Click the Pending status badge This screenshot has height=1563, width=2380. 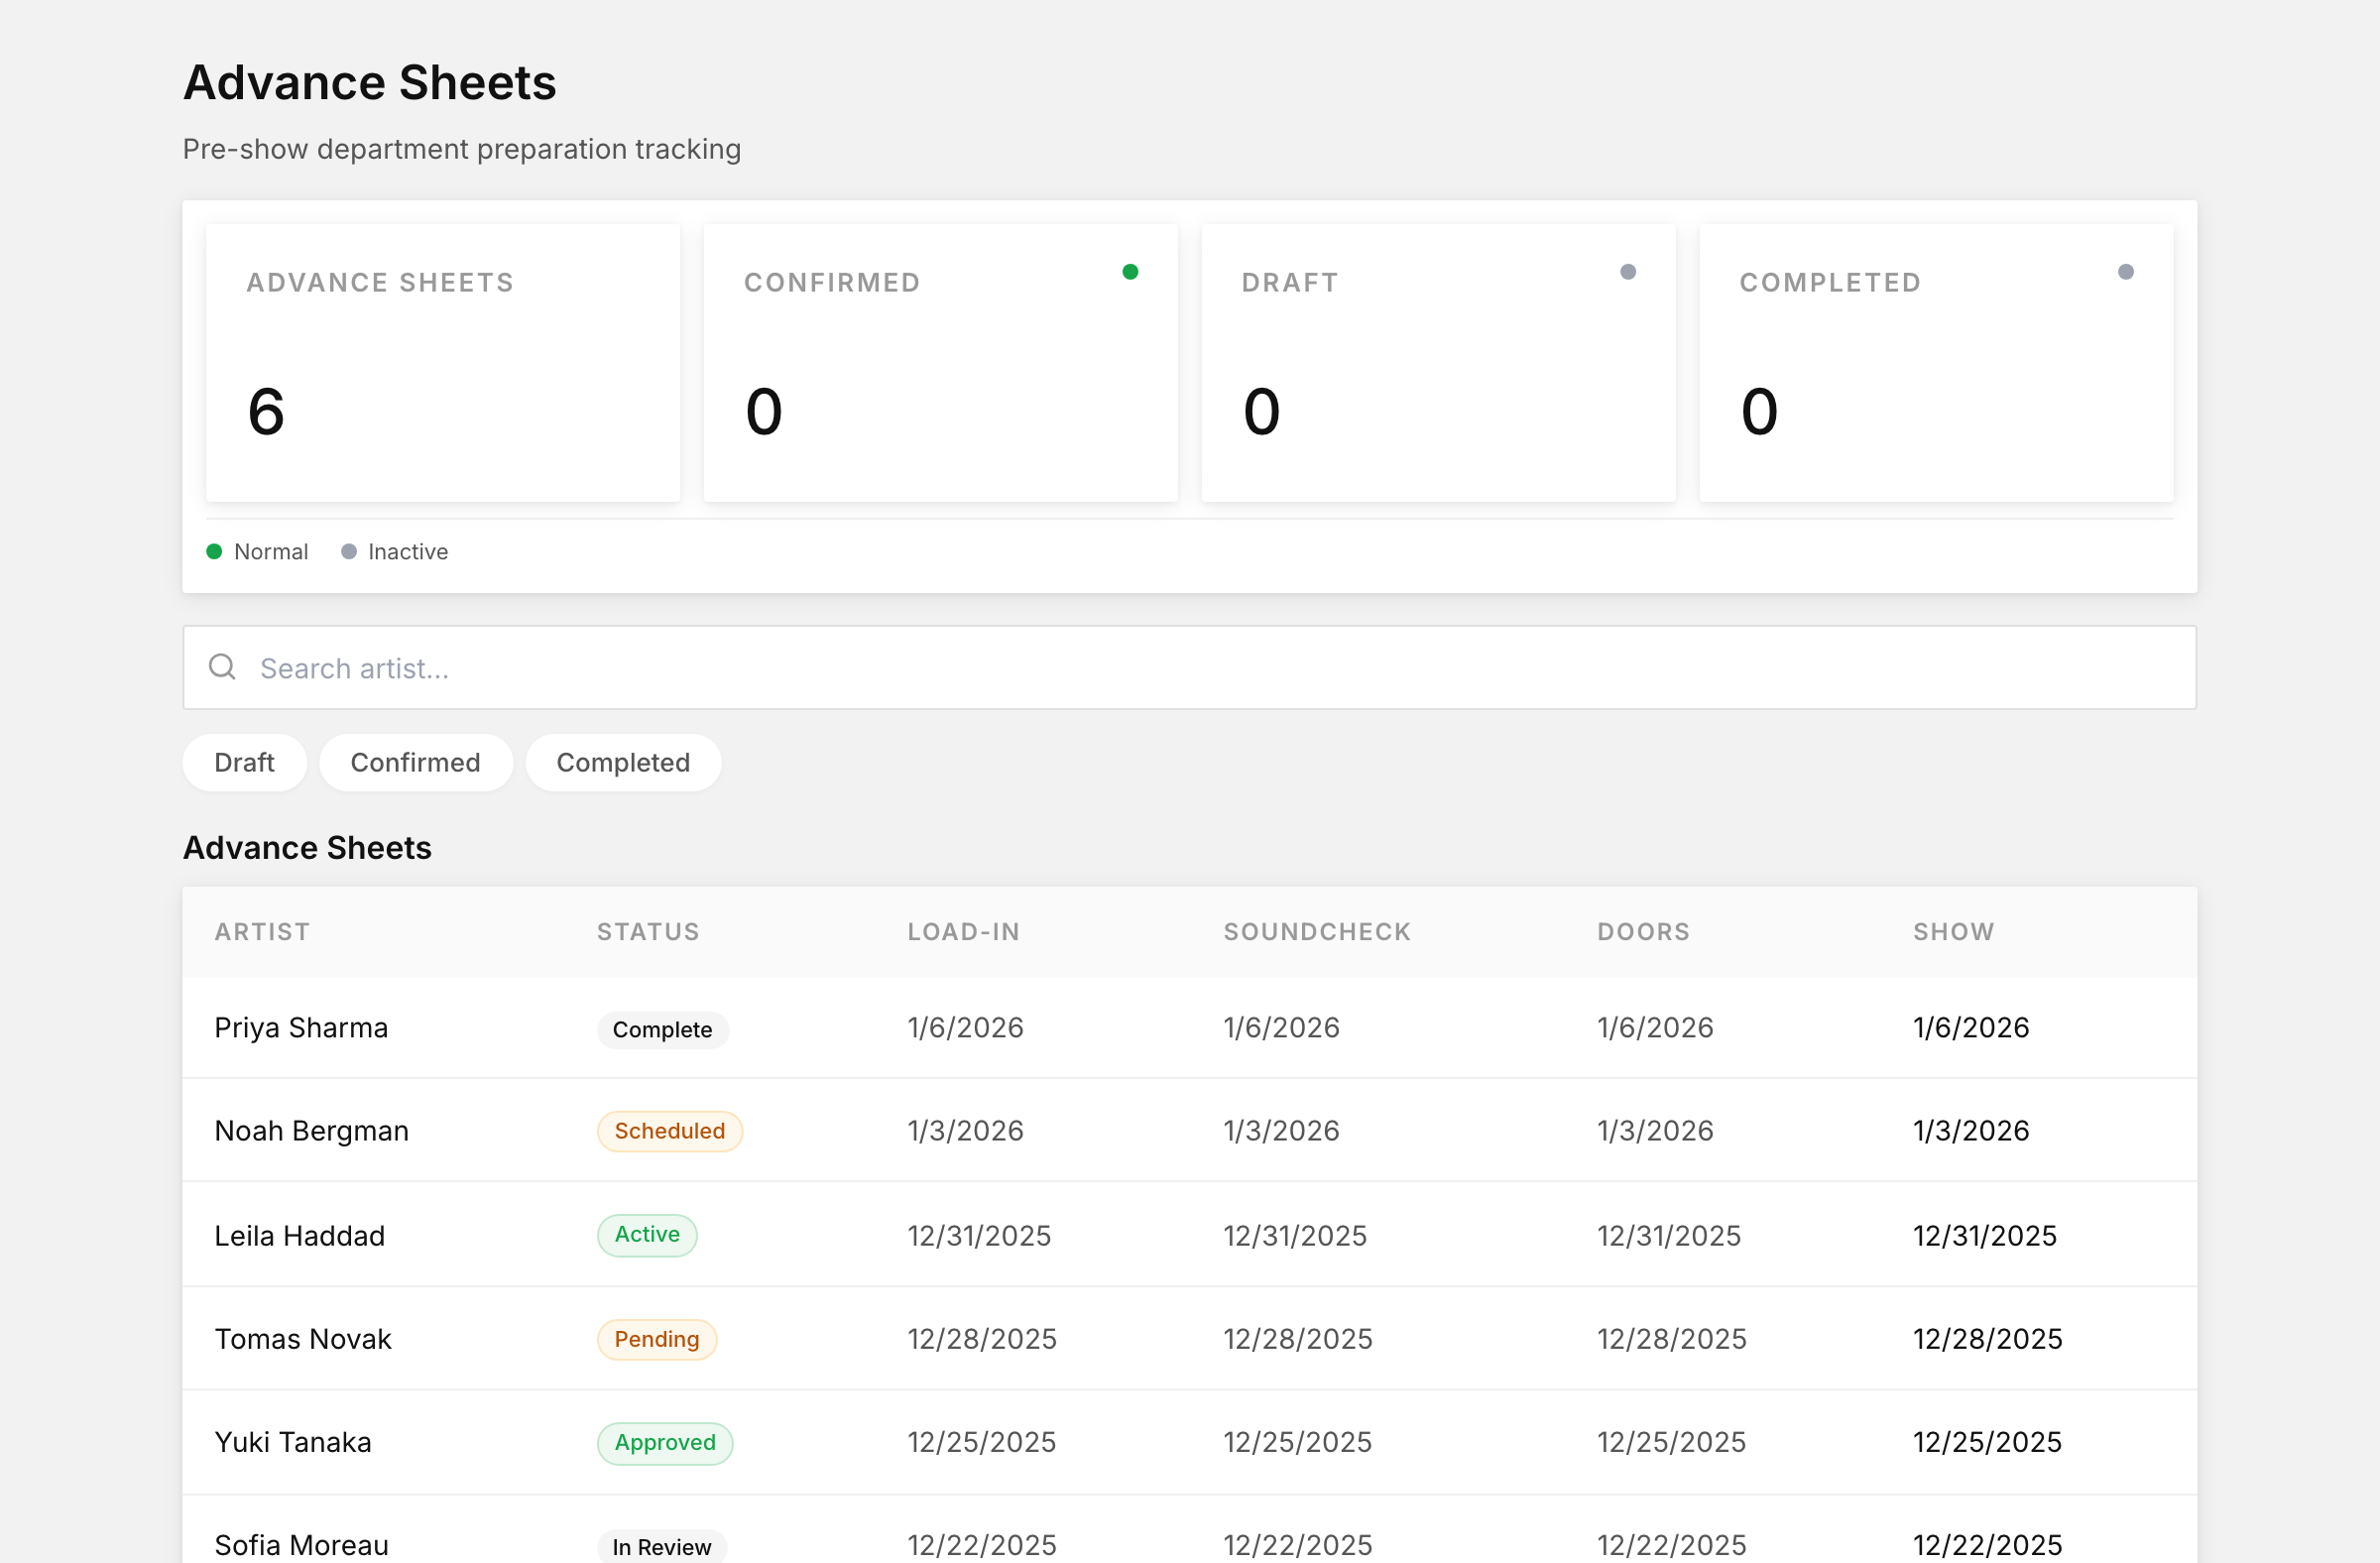pyautogui.click(x=656, y=1339)
